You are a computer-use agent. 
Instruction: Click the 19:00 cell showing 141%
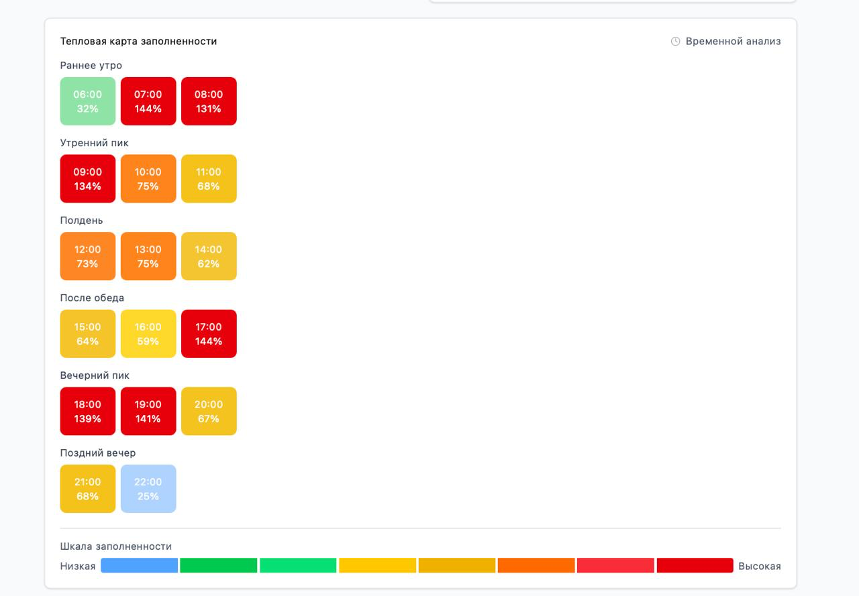(x=148, y=411)
